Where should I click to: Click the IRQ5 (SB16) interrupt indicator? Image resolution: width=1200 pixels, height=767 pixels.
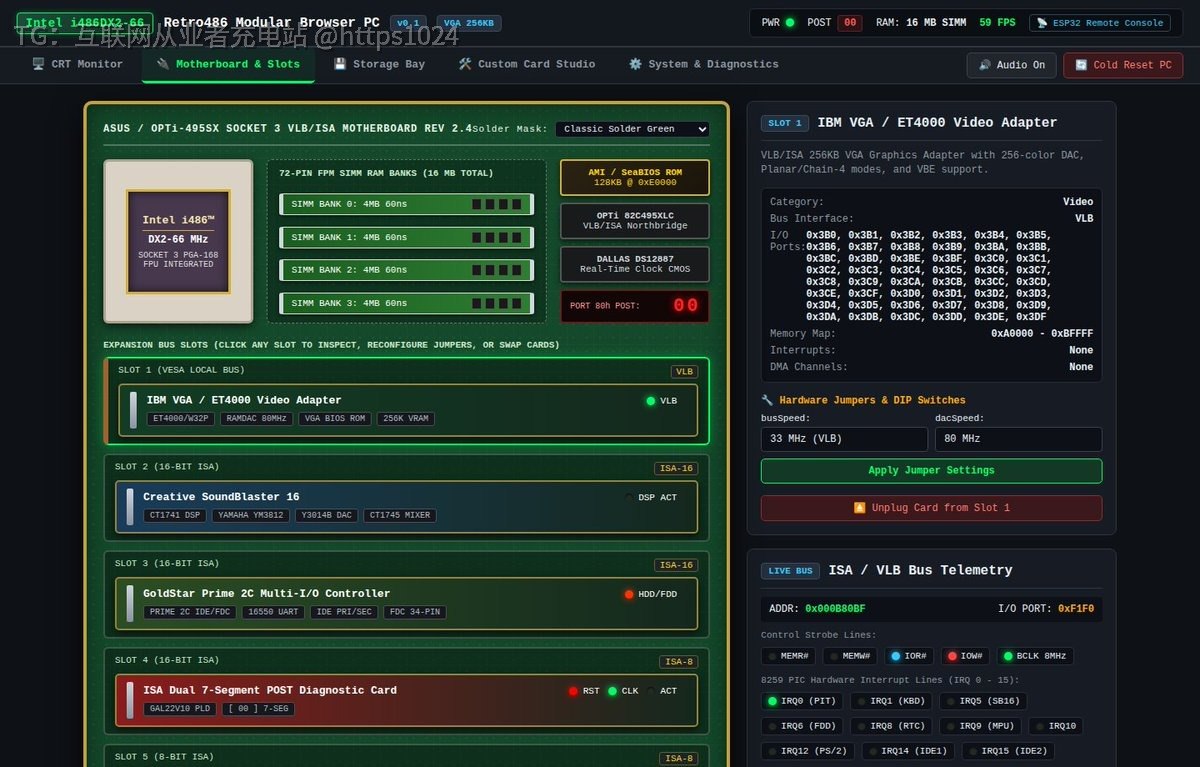point(983,701)
